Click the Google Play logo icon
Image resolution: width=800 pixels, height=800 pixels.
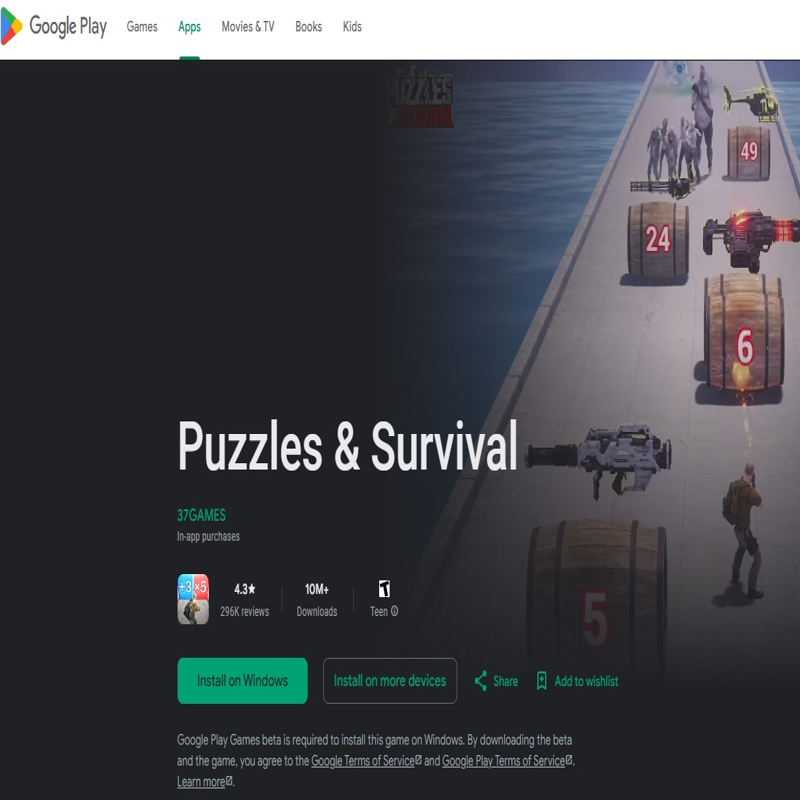pyautogui.click(x=11, y=26)
